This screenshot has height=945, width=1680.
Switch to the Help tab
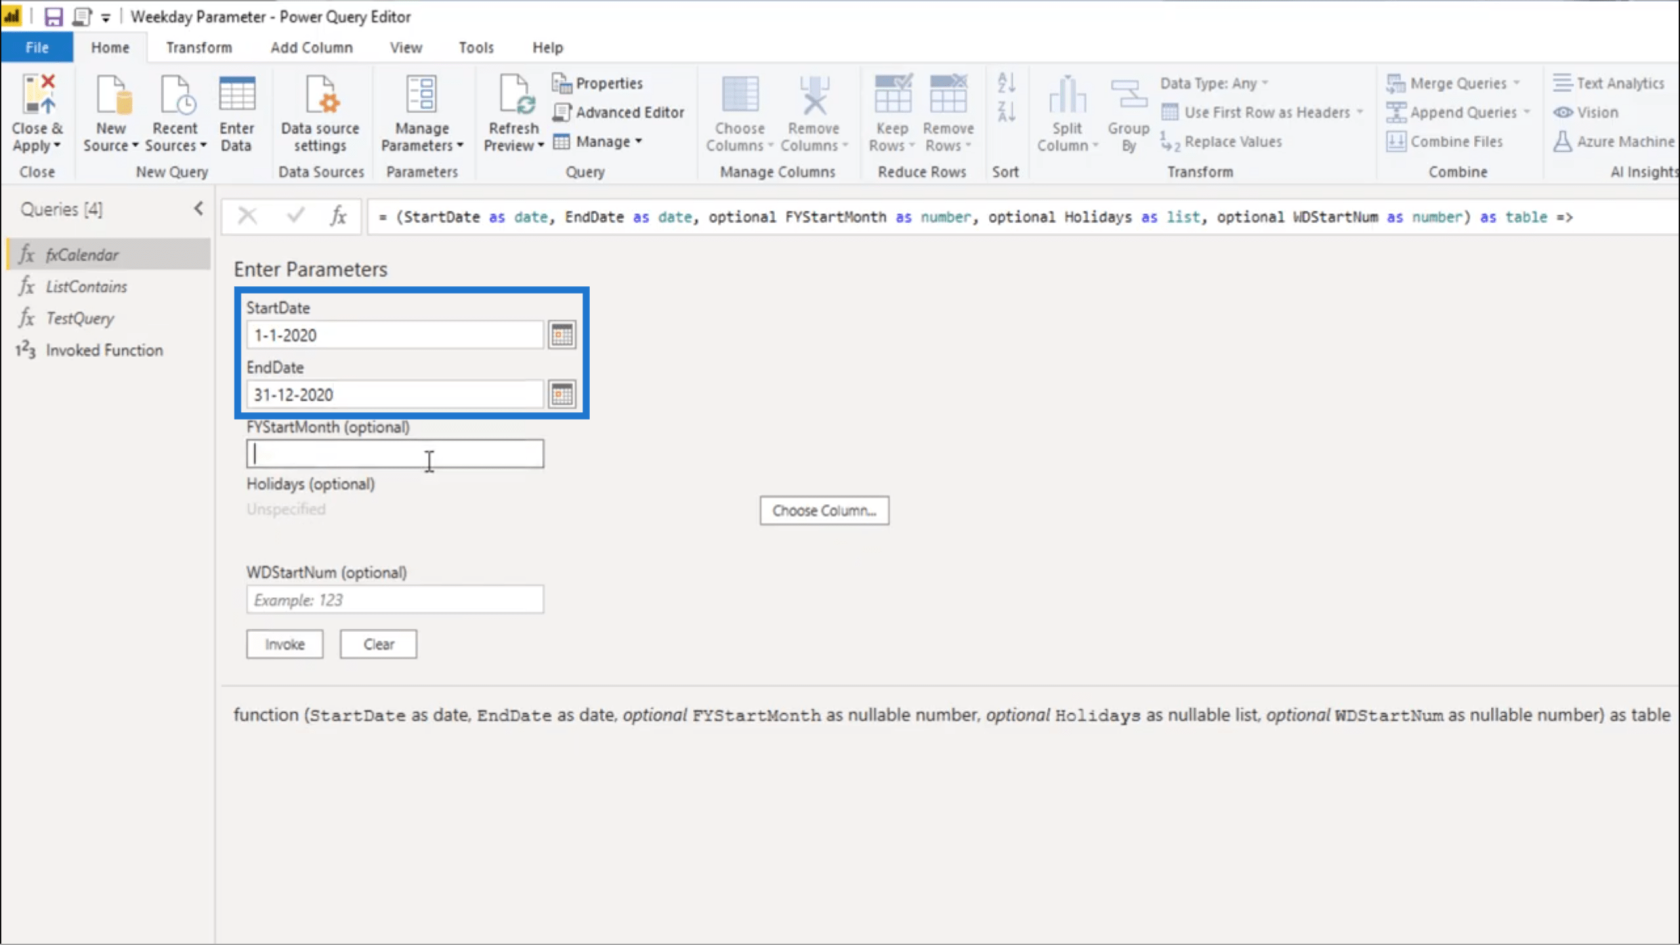point(547,47)
